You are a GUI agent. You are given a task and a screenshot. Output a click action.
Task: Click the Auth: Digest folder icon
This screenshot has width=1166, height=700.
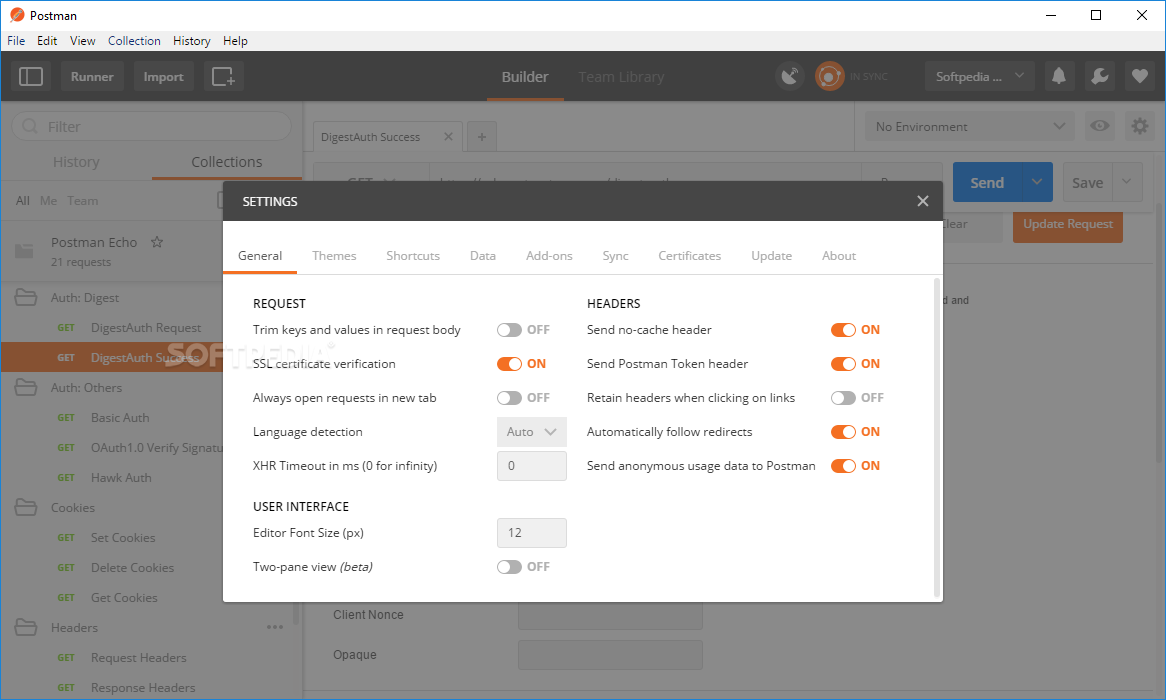tap(26, 298)
